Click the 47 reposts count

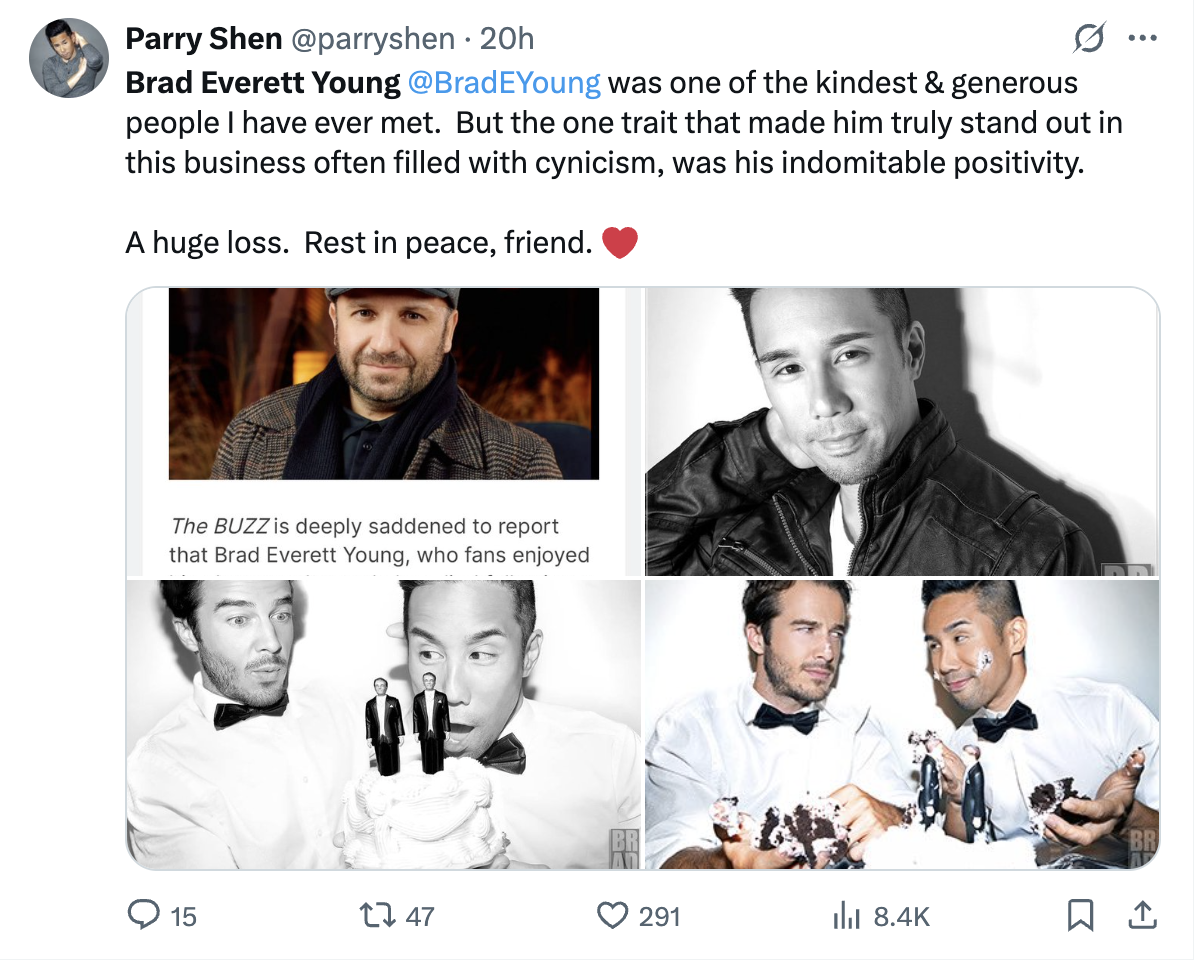point(419,915)
